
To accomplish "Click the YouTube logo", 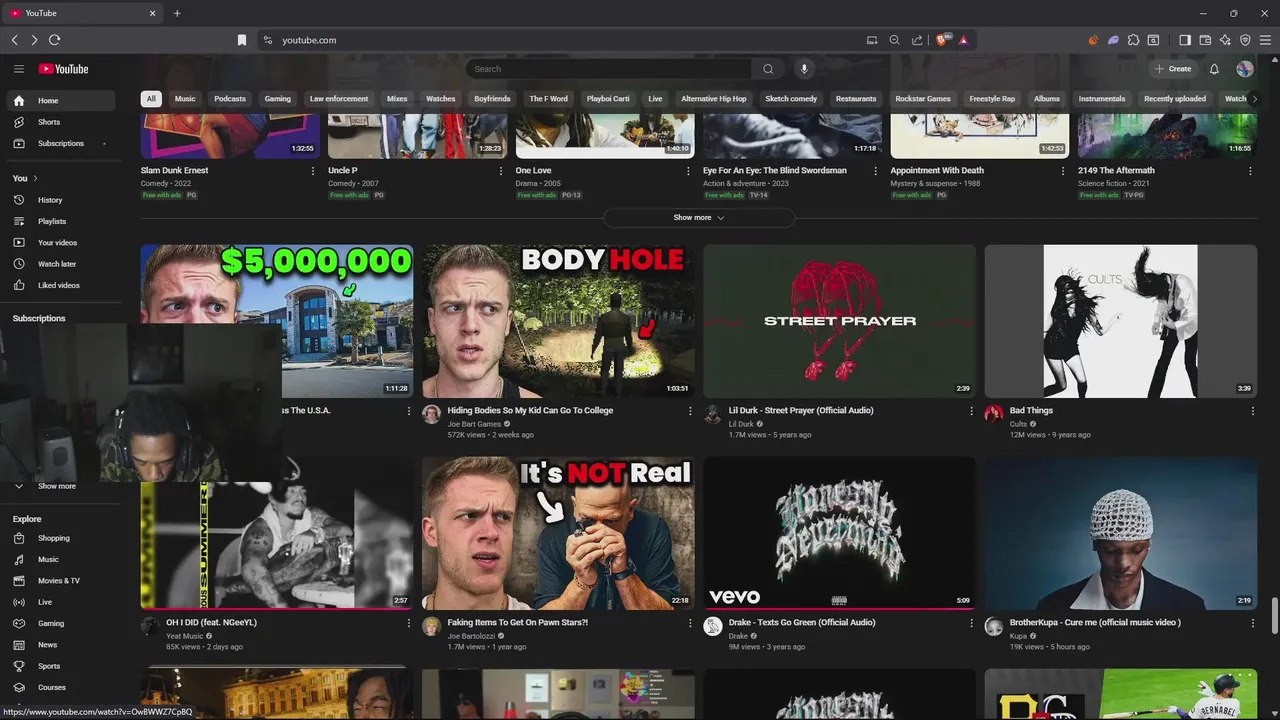I will (64, 69).
